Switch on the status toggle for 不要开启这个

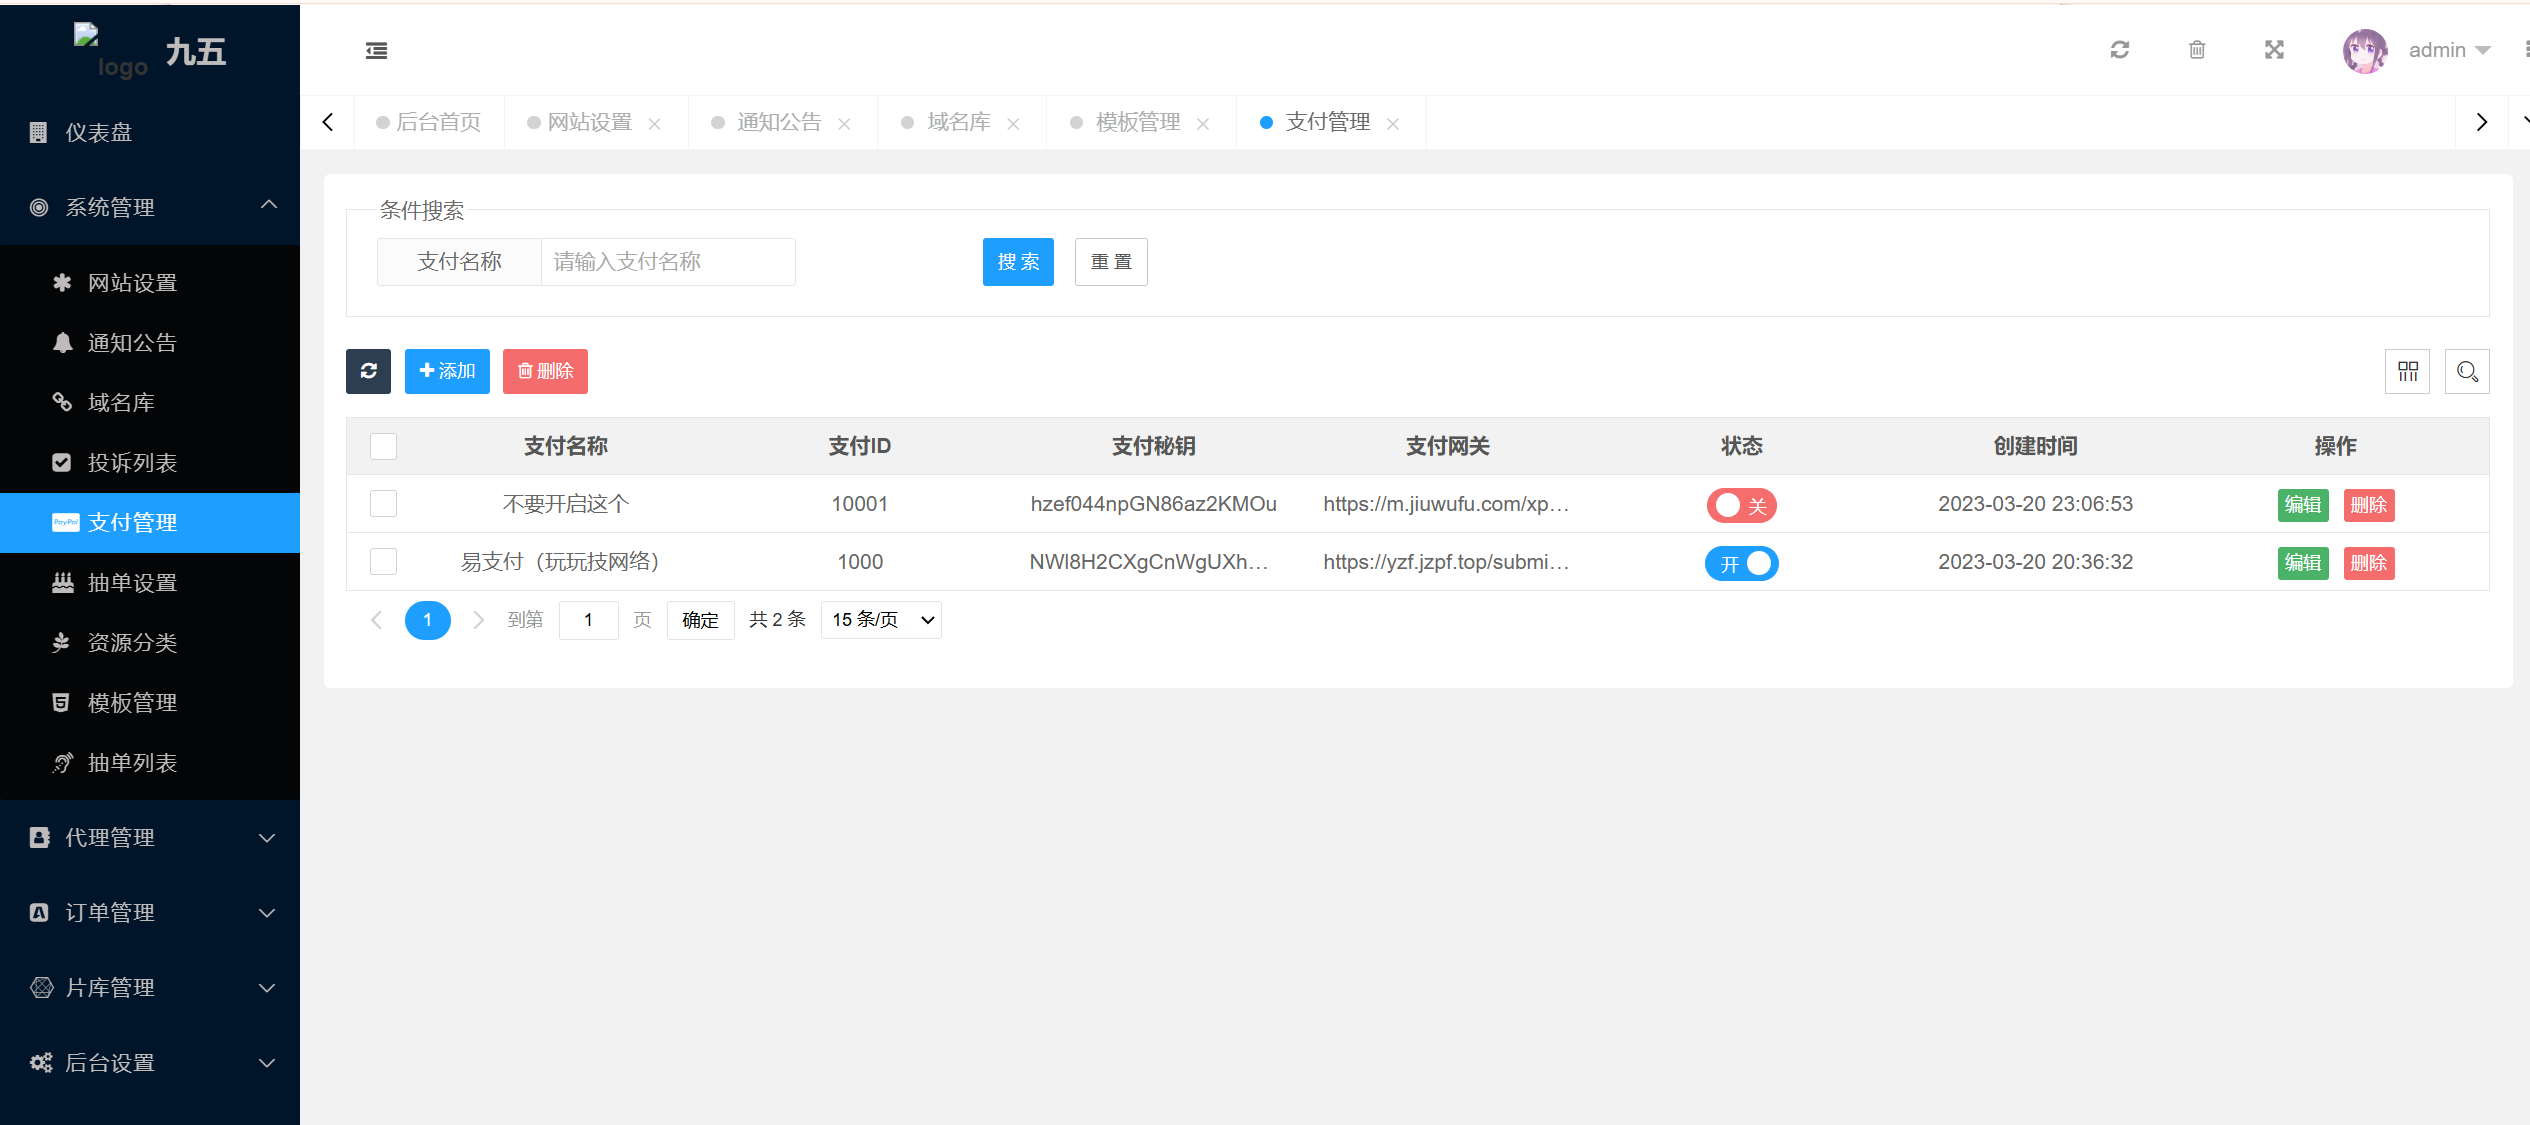(x=1741, y=505)
